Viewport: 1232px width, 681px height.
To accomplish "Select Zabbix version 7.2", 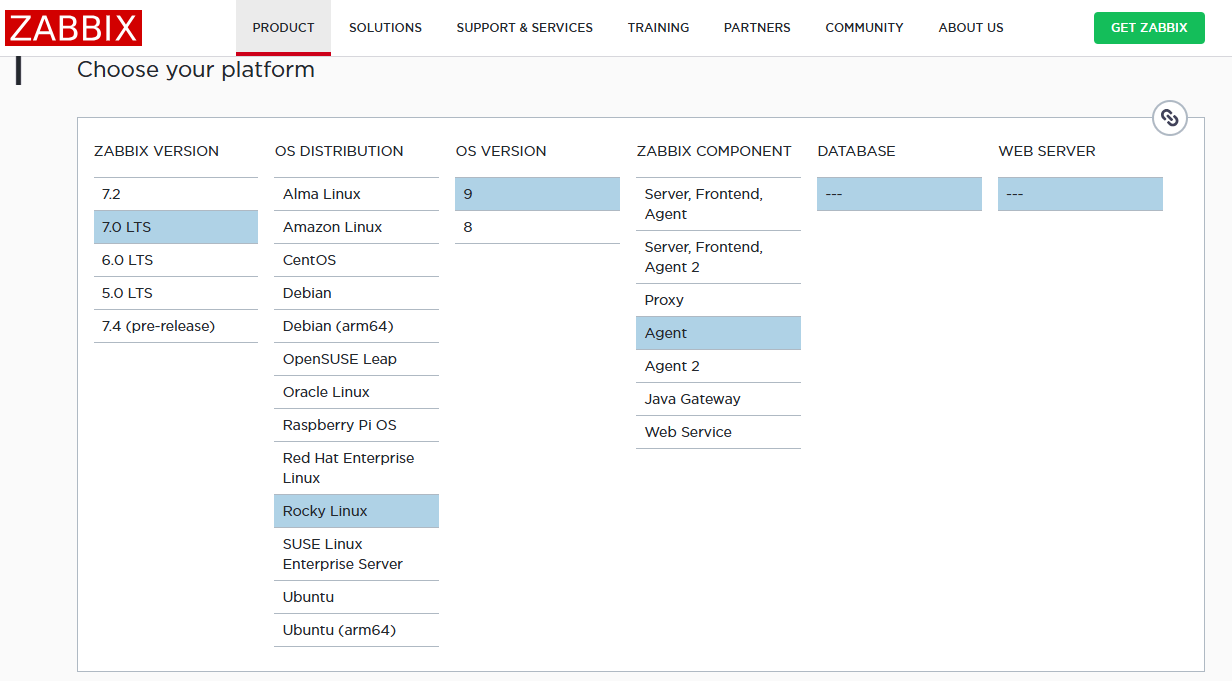I will (176, 194).
